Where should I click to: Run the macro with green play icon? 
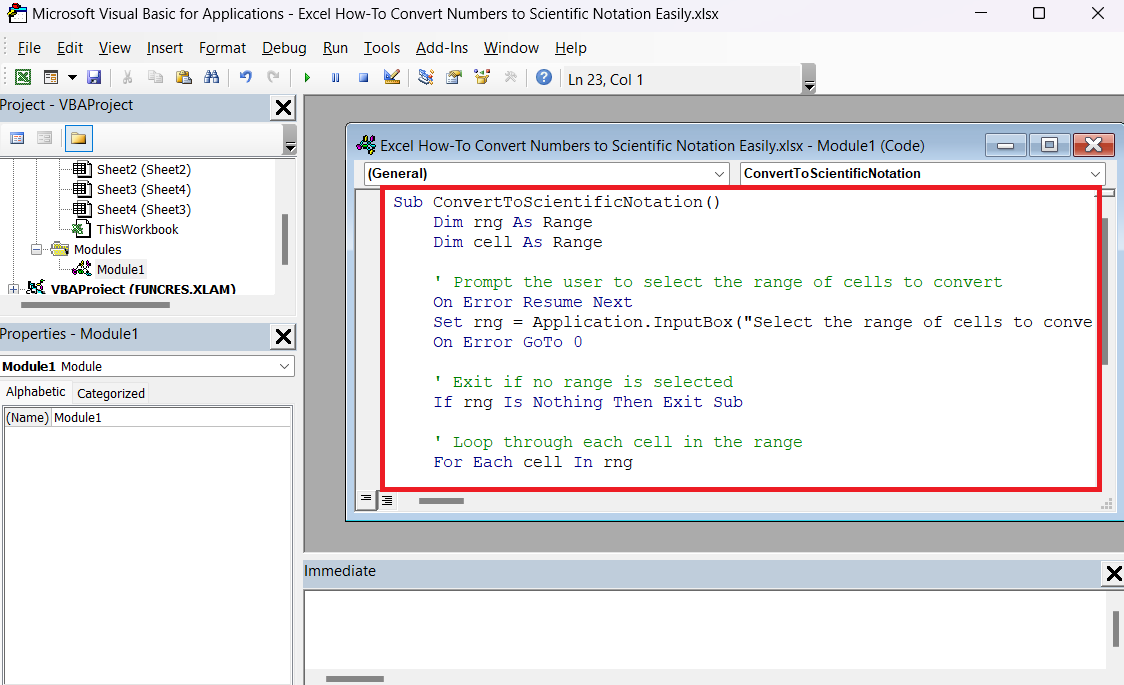tap(308, 77)
